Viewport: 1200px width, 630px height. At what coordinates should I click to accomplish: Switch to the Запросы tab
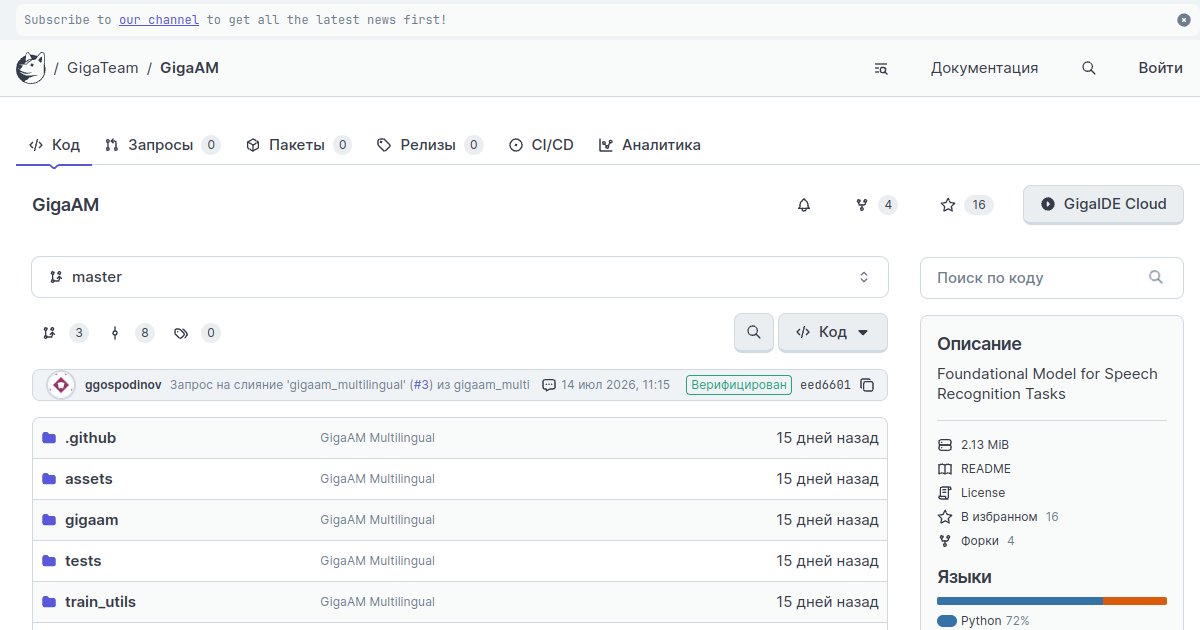[162, 145]
